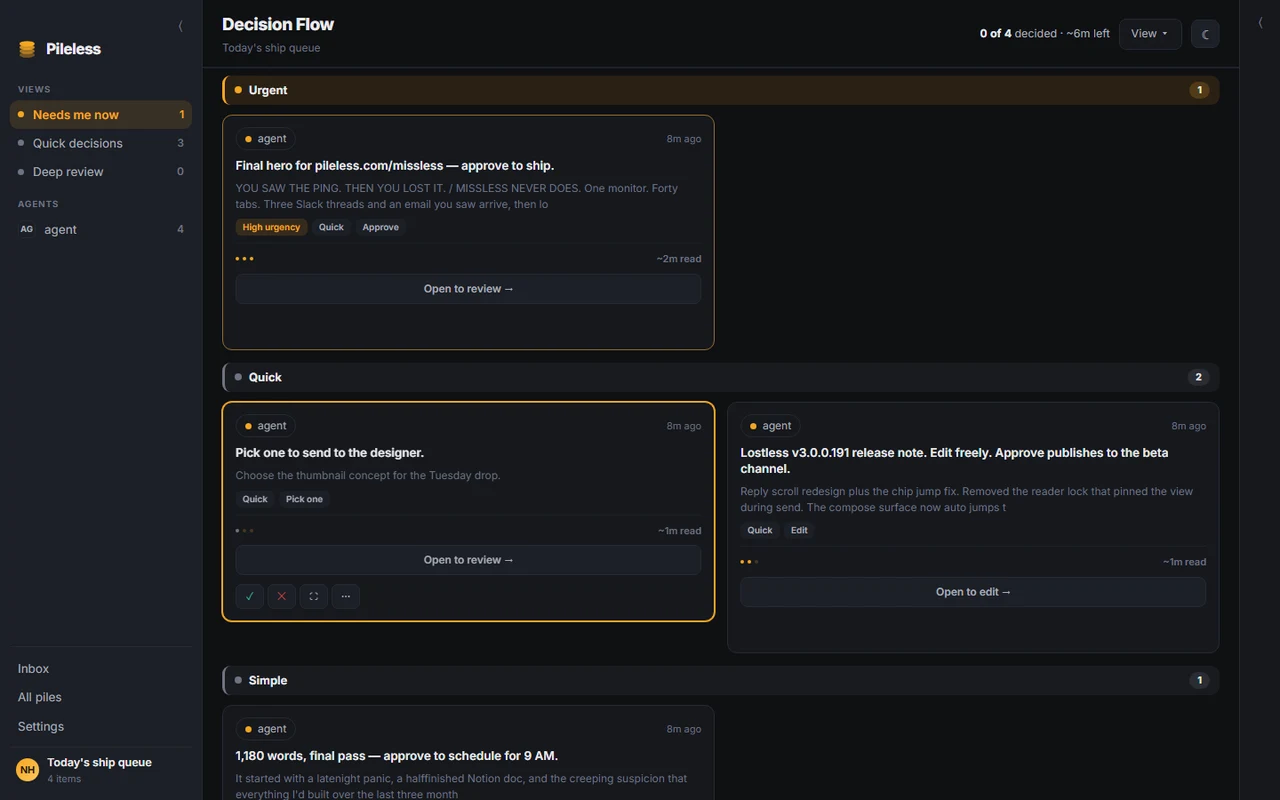The image size is (1280, 800).
Task: Open to review the thumbnail concept card
Action: (x=468, y=560)
